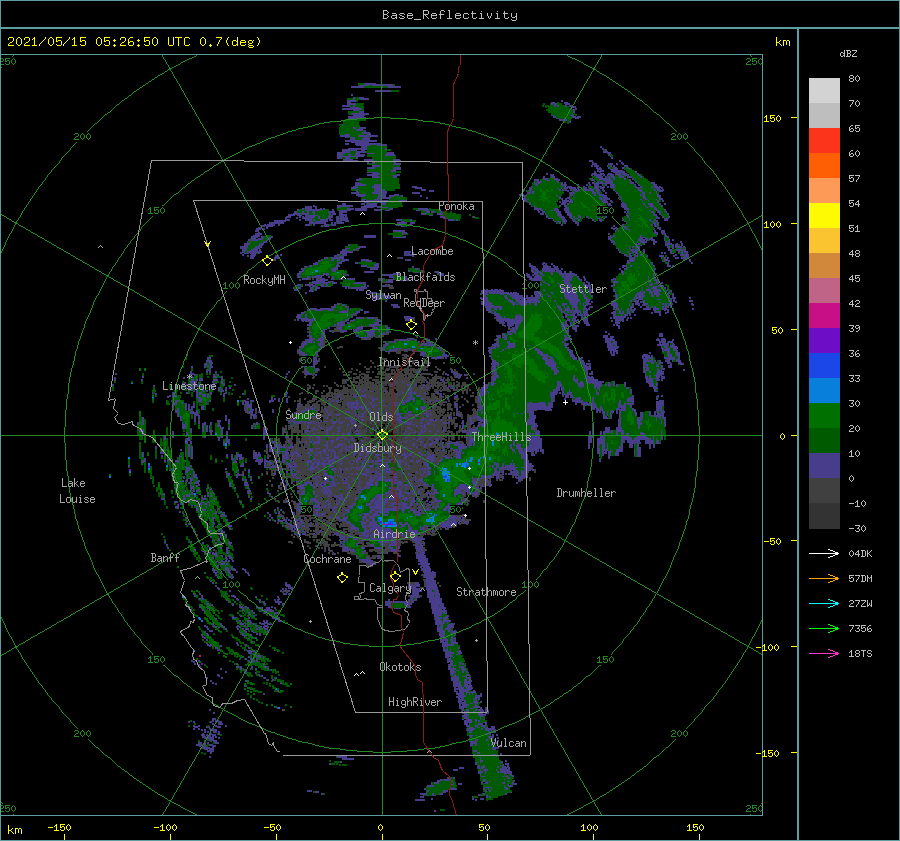Click the Drumheller label
This screenshot has width=900, height=841.
[586, 493]
